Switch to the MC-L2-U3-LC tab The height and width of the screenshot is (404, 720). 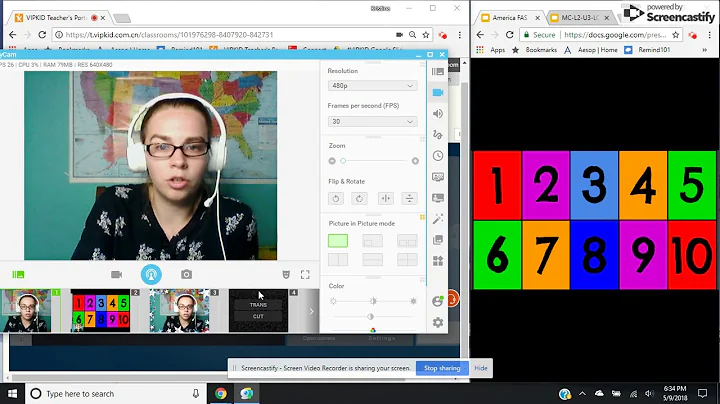pyautogui.click(x=580, y=18)
